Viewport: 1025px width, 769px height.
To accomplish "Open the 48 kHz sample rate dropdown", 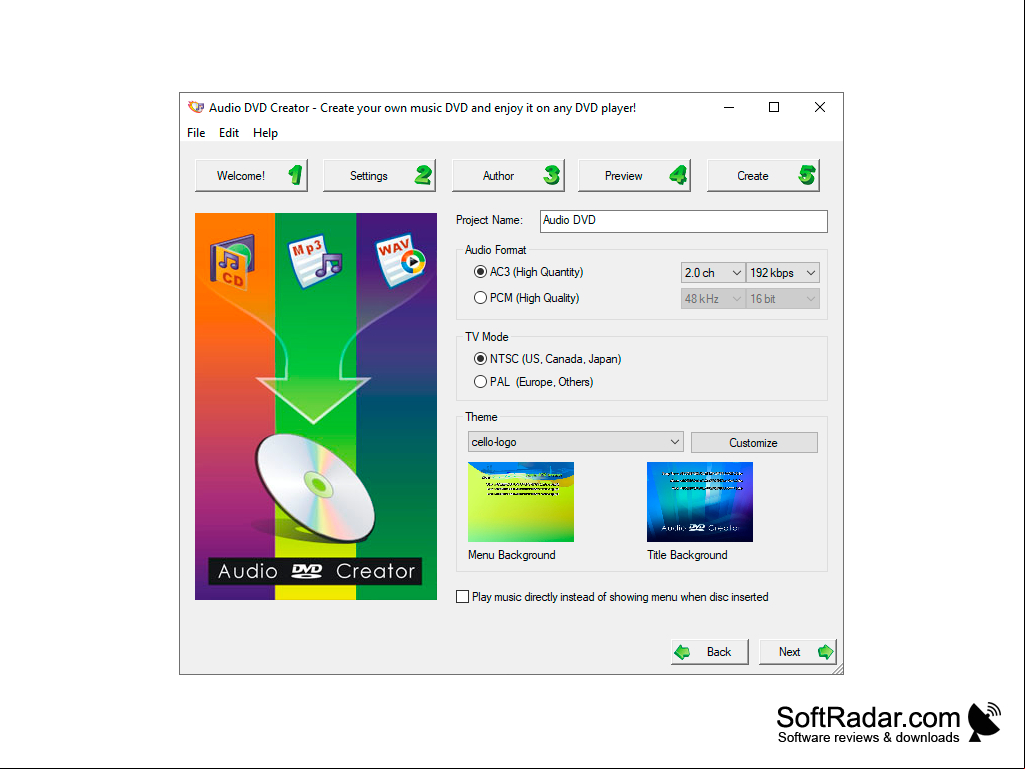I will click(713, 299).
